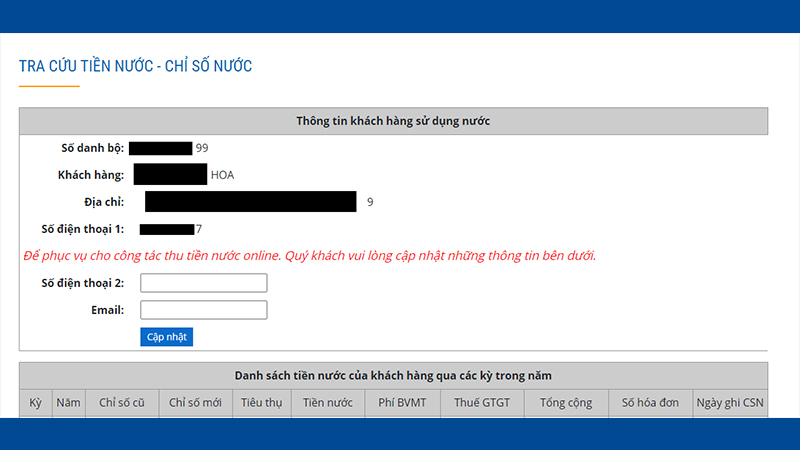Select the Ngày ghi CSN column header
This screenshot has height=450, width=800.
coord(730,403)
